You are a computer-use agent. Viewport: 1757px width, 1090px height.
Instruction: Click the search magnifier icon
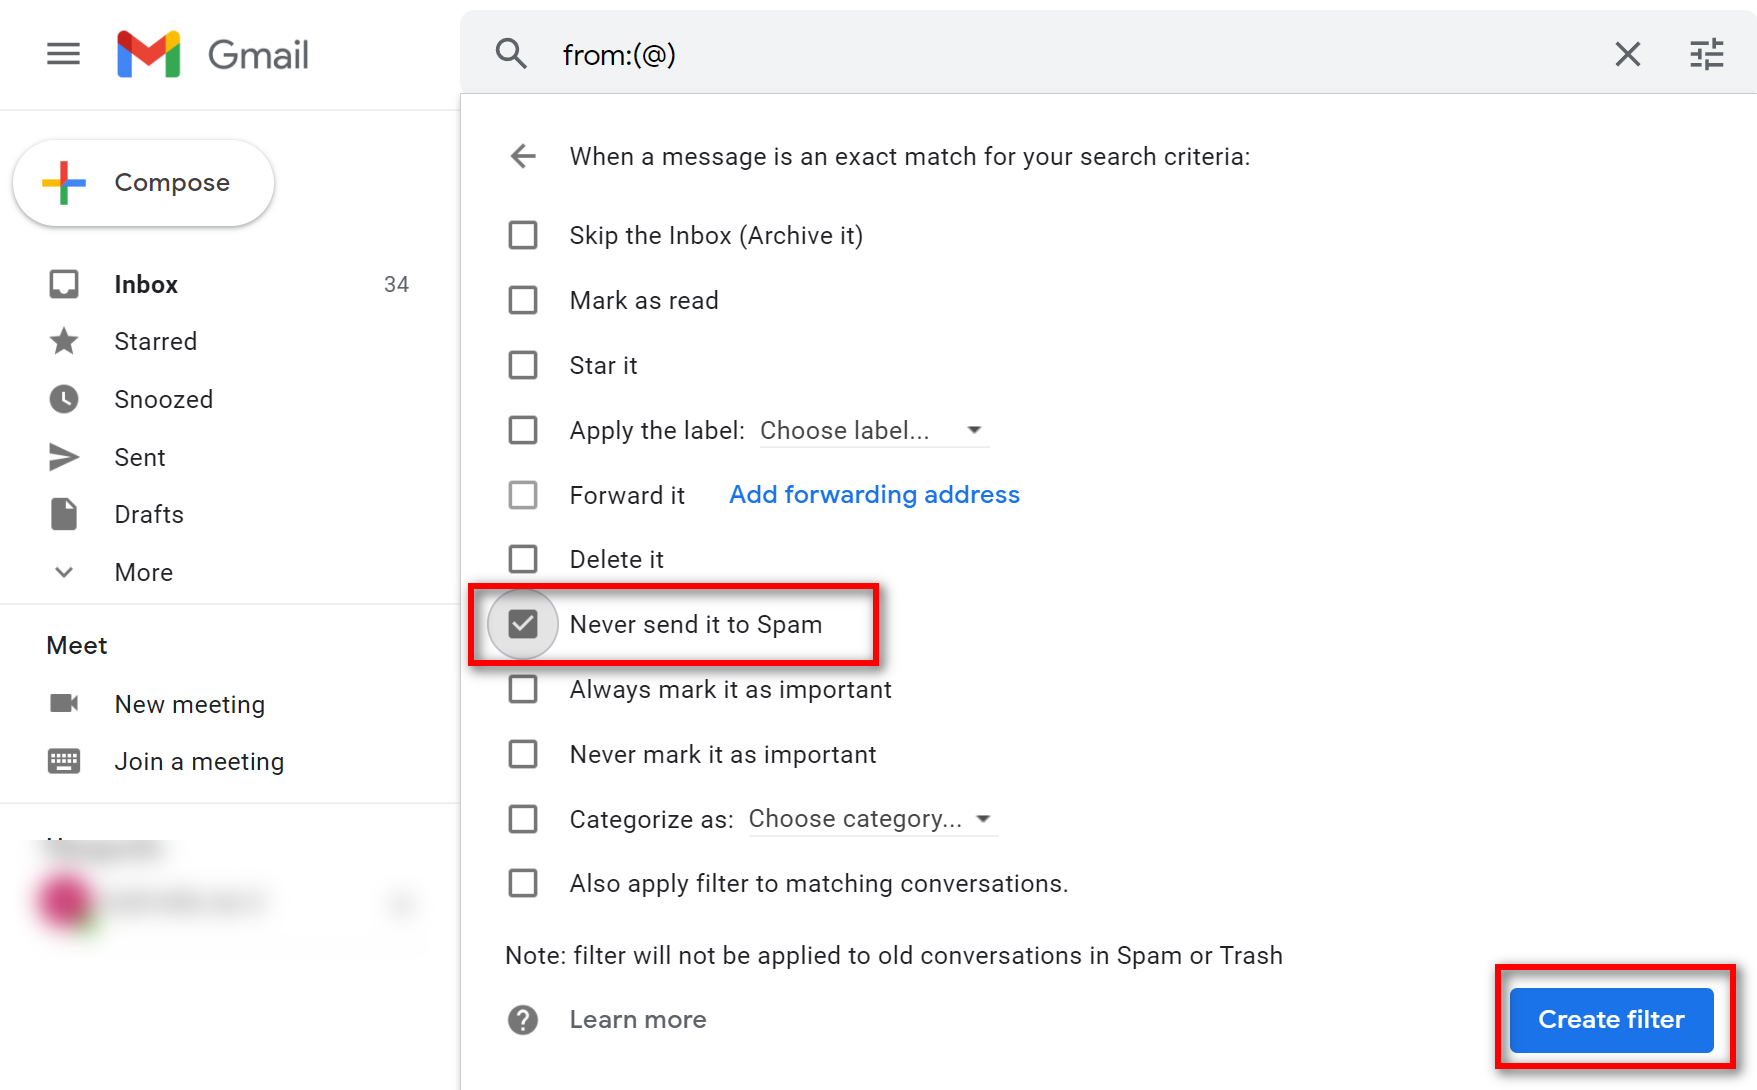click(511, 54)
